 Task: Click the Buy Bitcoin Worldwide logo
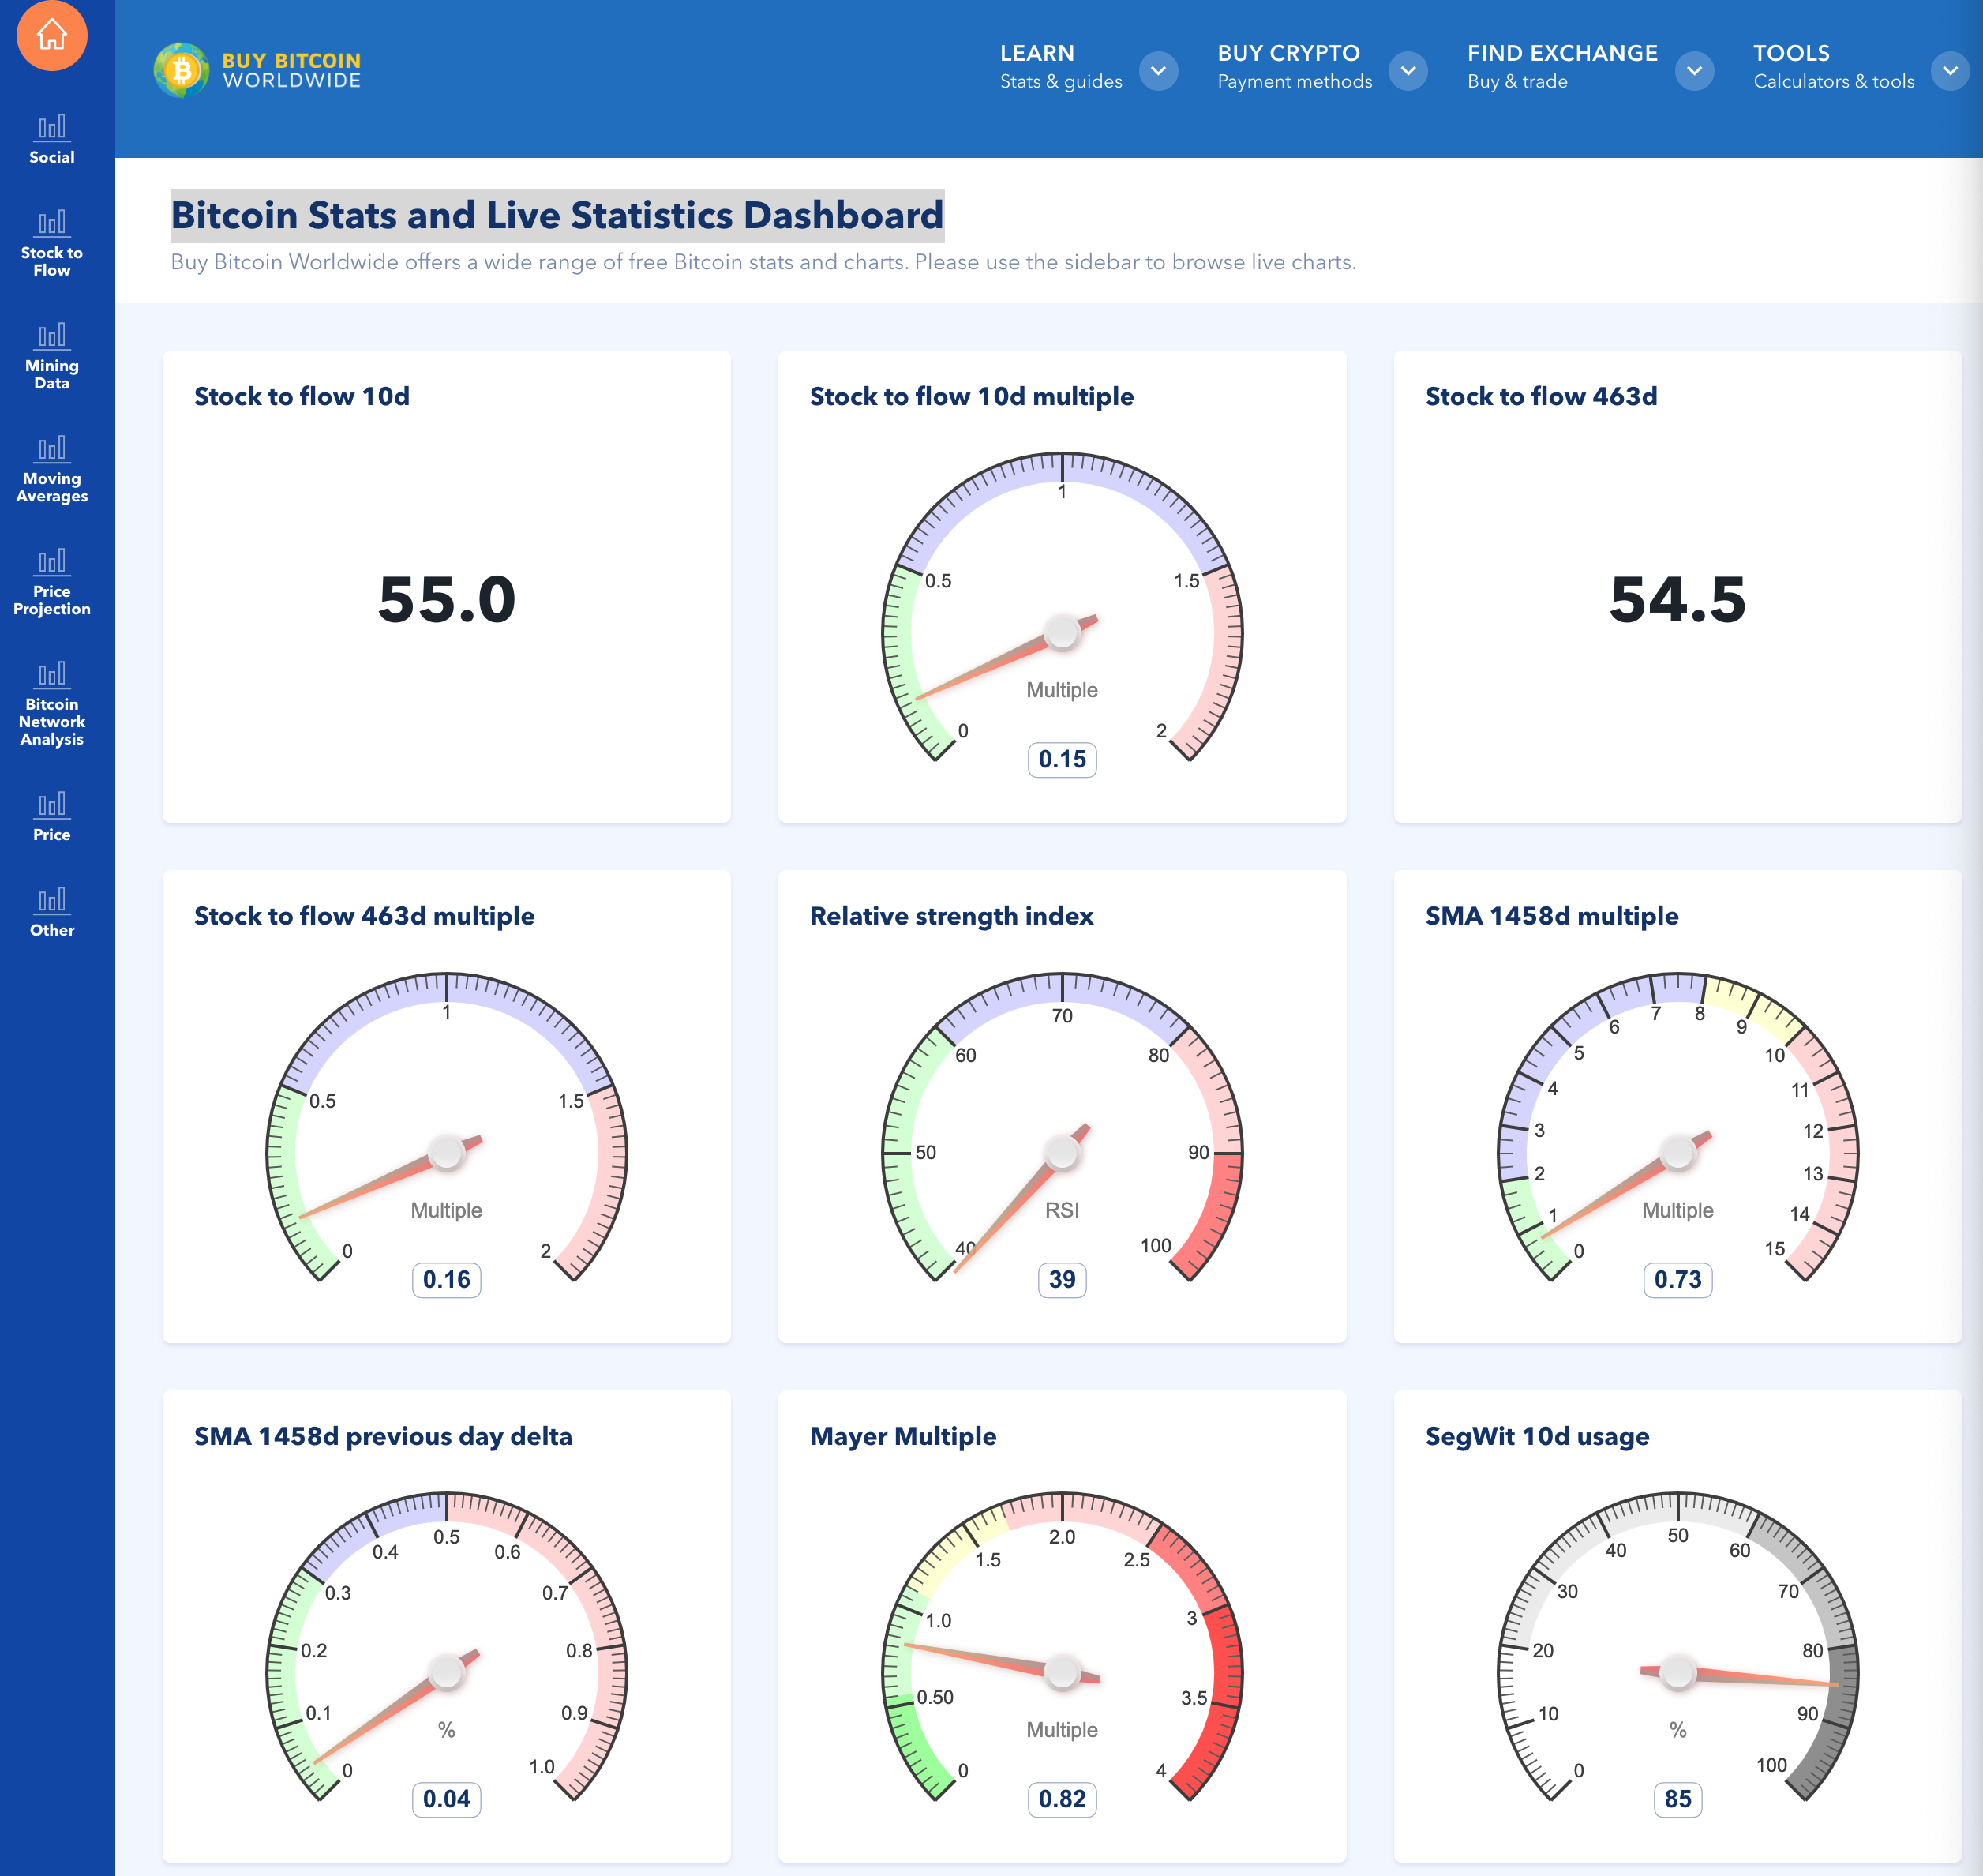(x=258, y=70)
